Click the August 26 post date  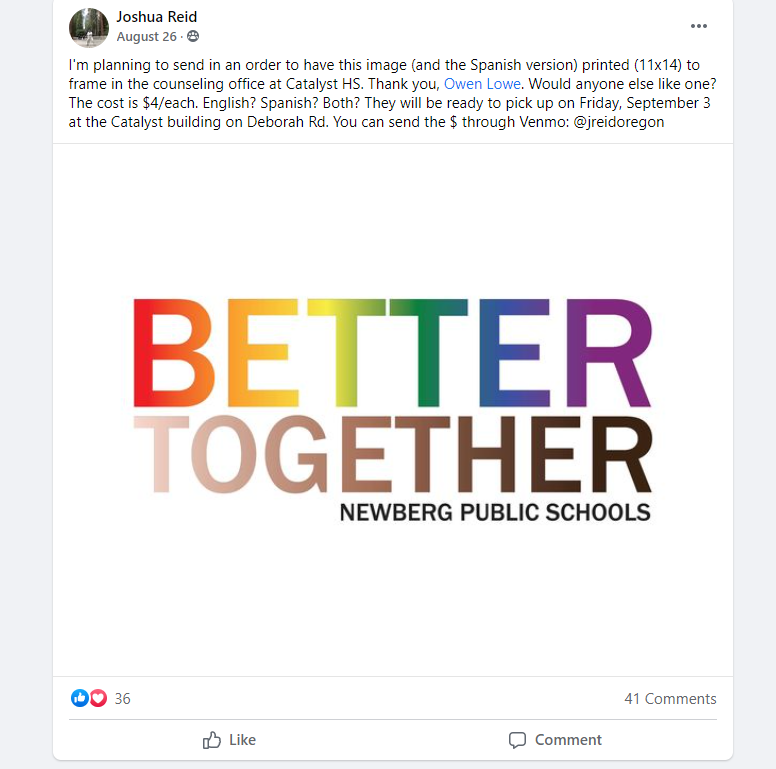point(146,37)
